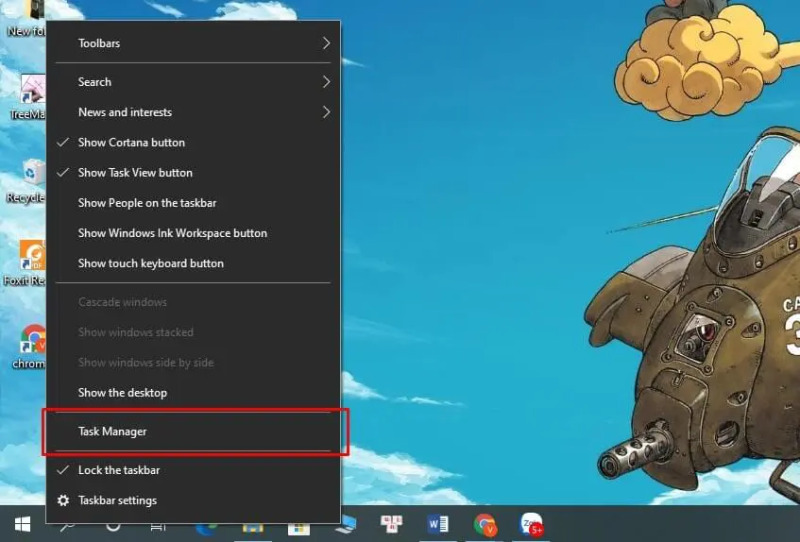Screen dimensions: 800x542
Task: Select the Foxit Reader desktop shortcut
Action: 26,263
